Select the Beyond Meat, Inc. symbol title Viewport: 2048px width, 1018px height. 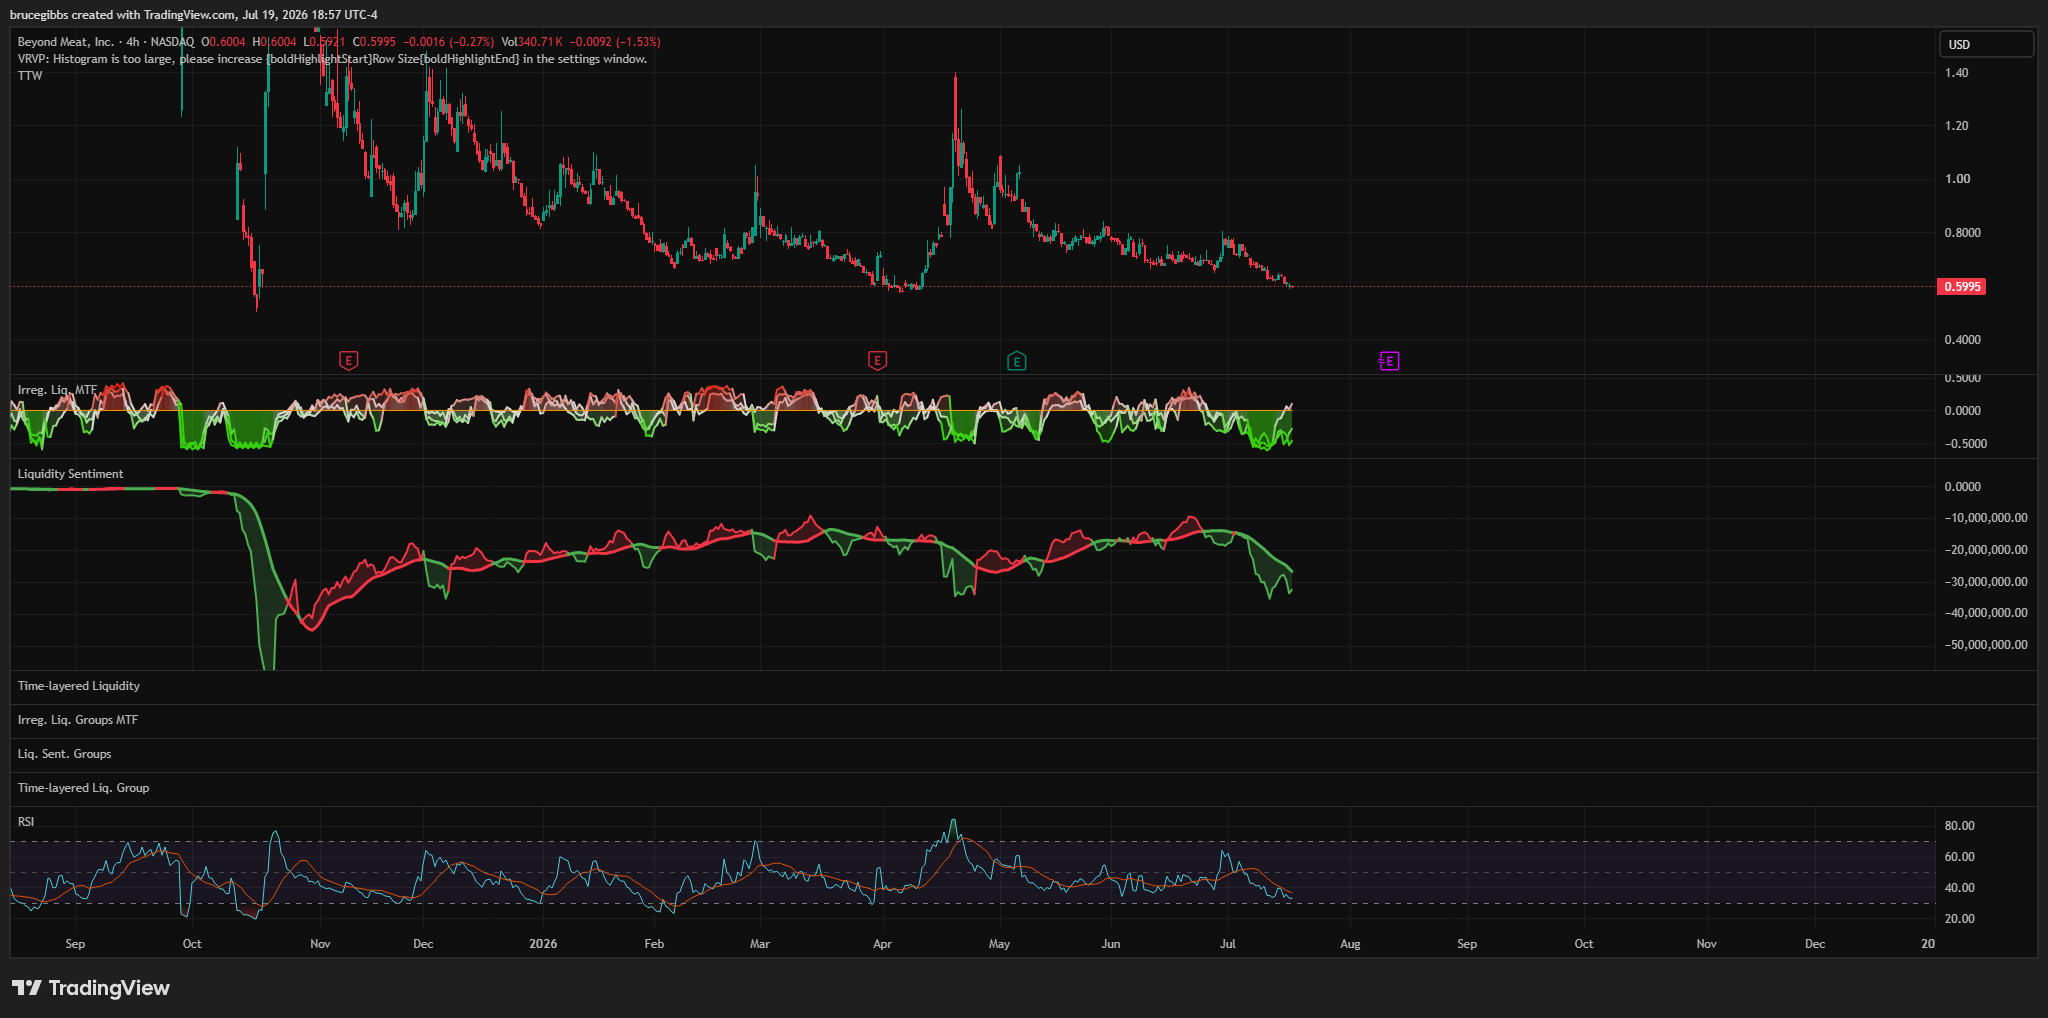[65, 42]
